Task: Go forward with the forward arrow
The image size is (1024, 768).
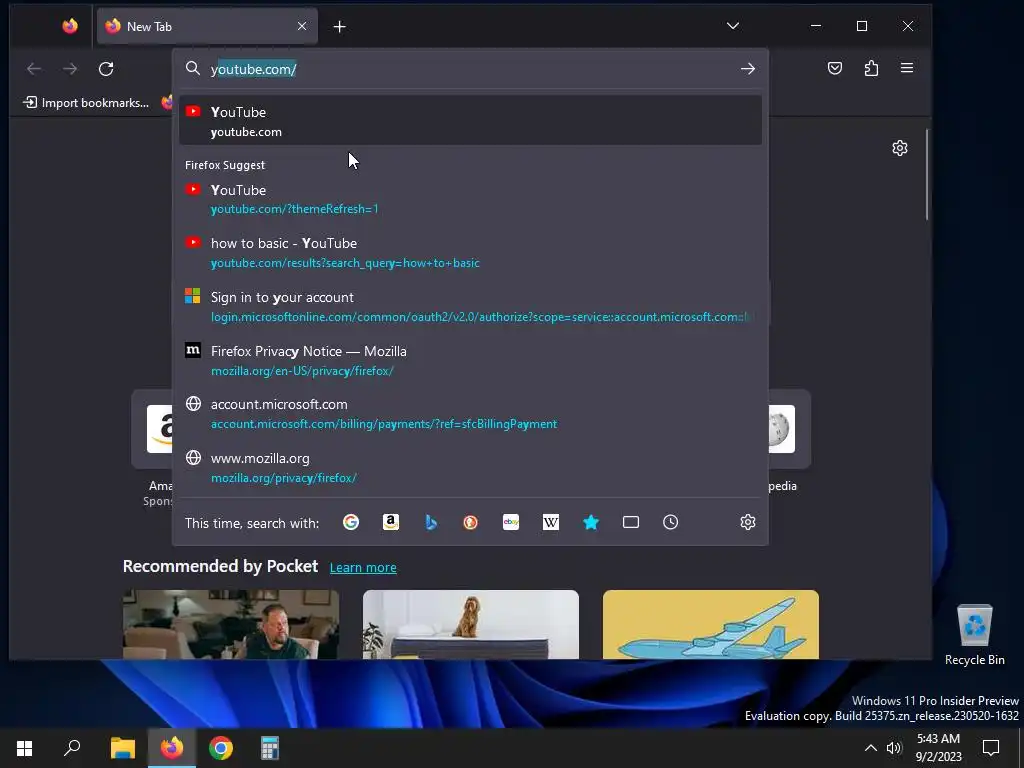Action: [x=70, y=69]
